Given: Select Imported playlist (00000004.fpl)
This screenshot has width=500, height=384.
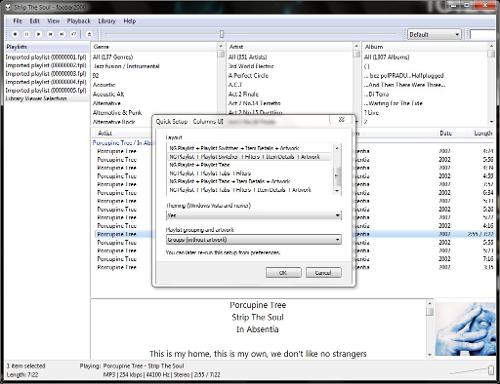Looking at the screenshot, I should pyautogui.click(x=46, y=82).
